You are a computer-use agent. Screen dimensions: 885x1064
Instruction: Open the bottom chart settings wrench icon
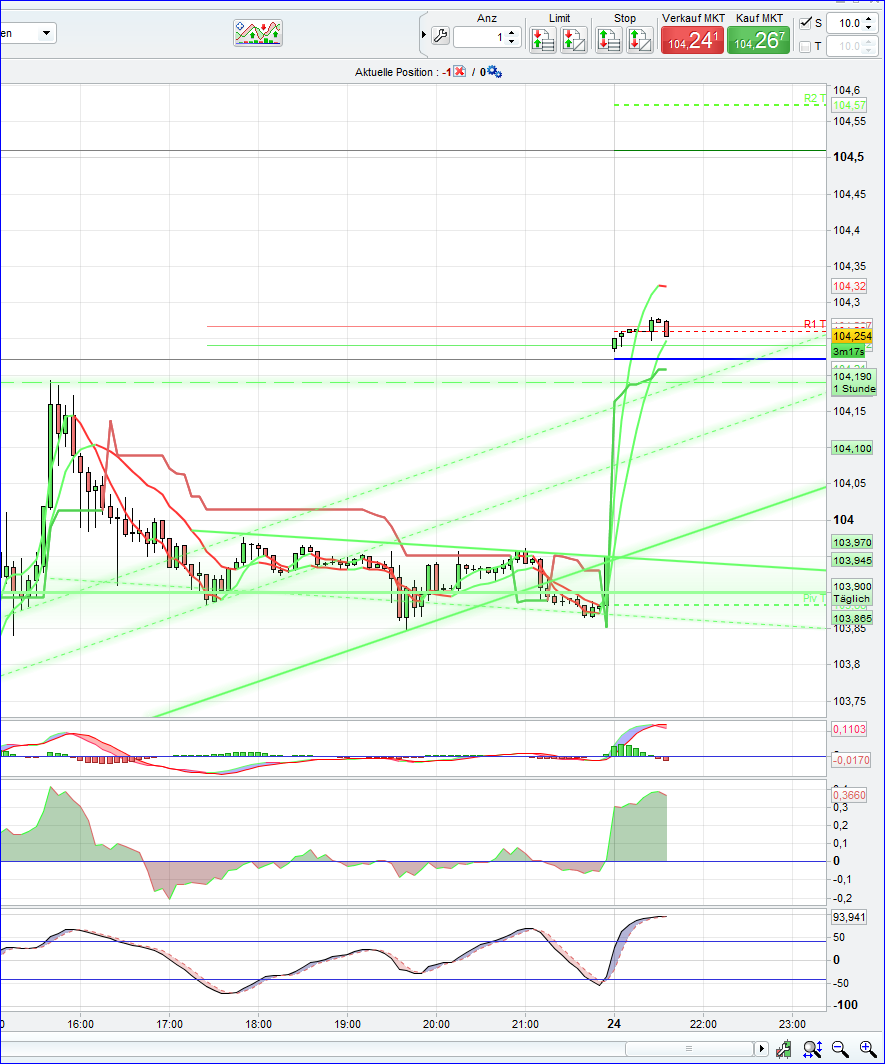coord(784,1049)
